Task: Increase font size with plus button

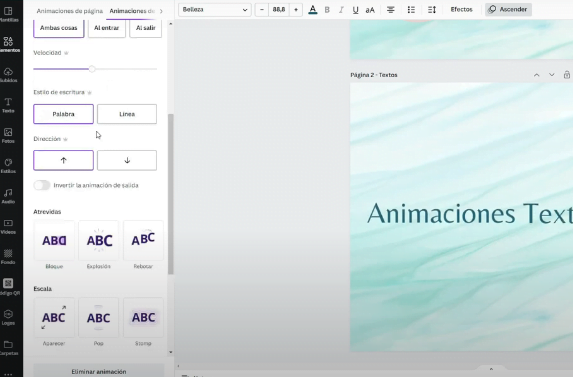Action: click(x=296, y=9)
